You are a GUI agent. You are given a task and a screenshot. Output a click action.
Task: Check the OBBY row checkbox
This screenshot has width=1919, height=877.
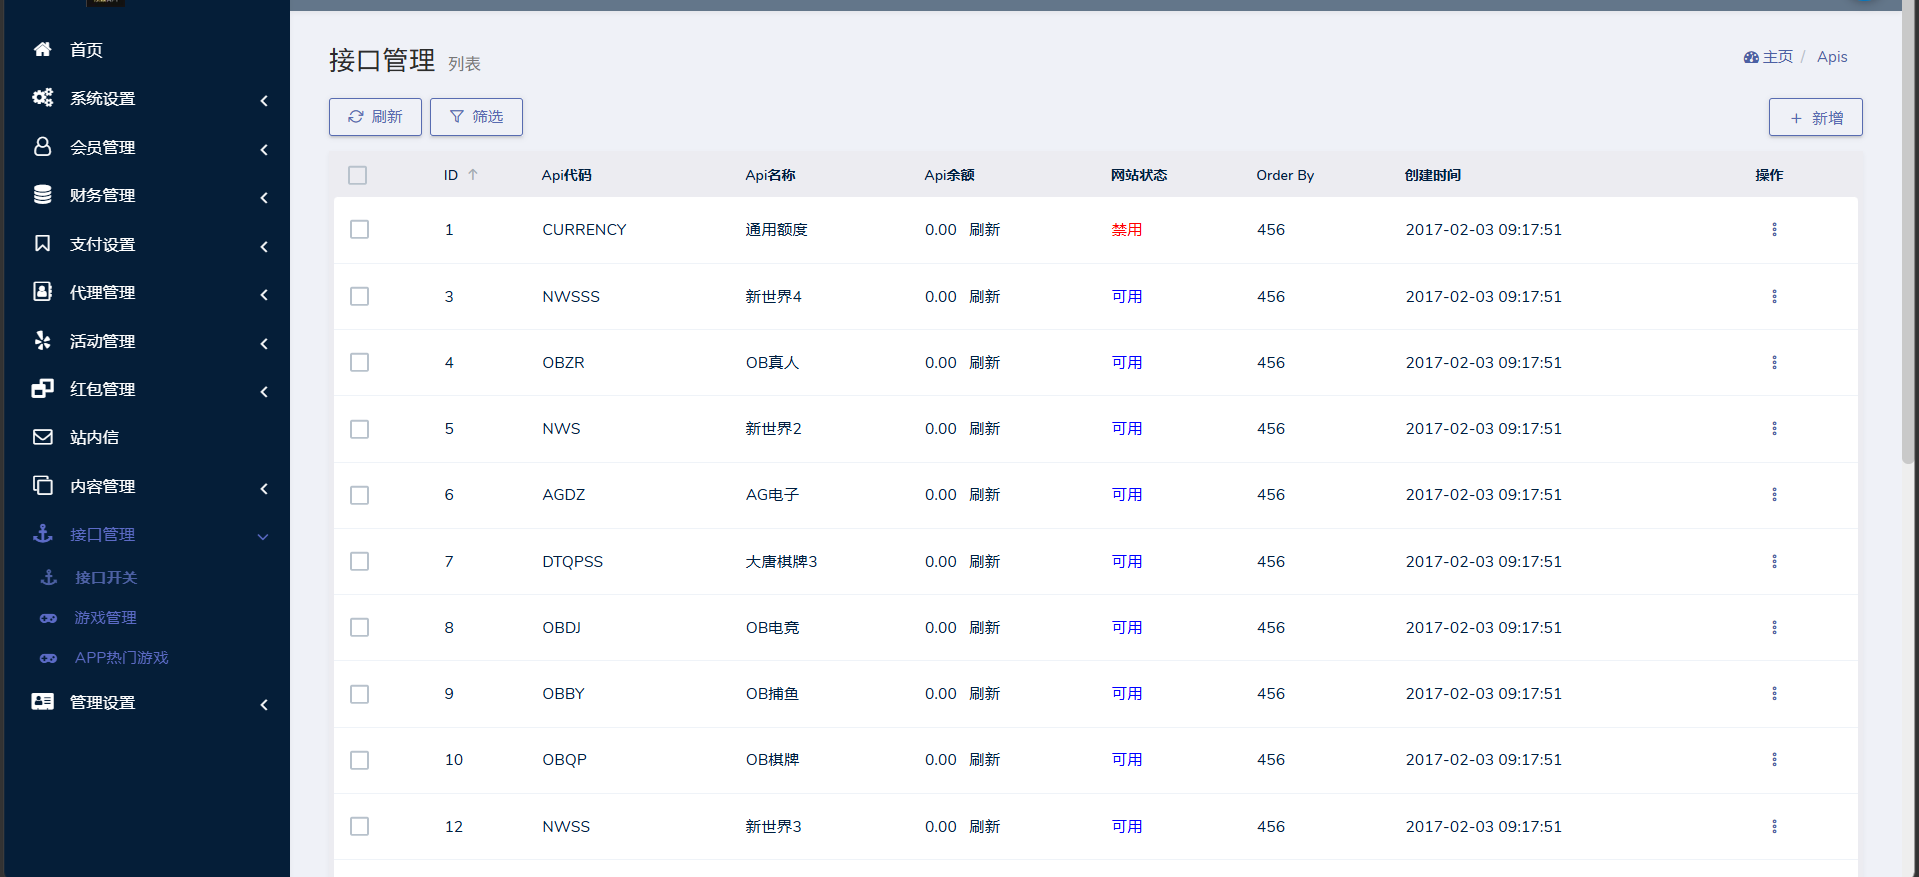pos(359,694)
